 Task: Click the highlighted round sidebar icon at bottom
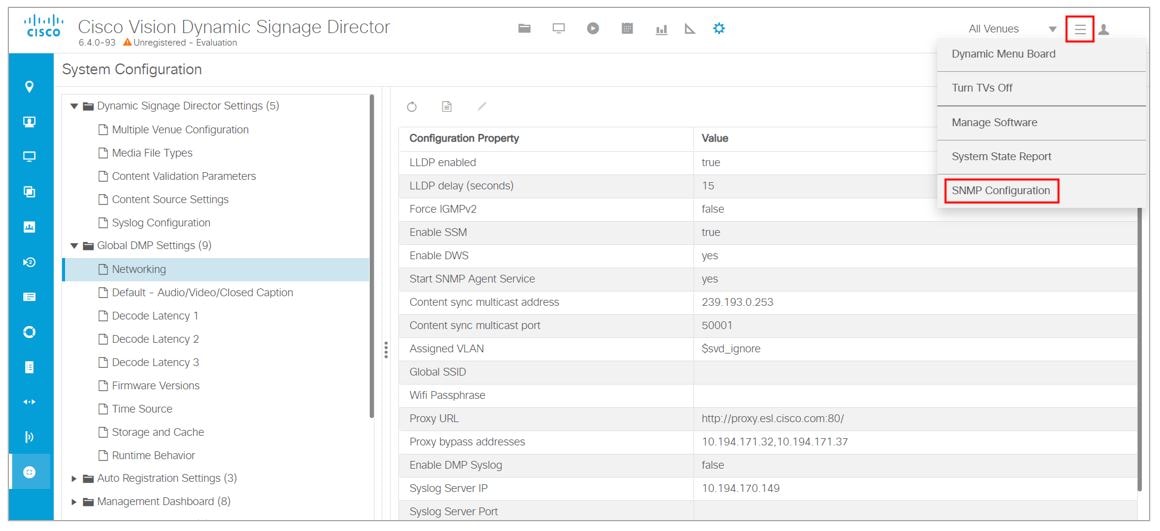click(30, 472)
